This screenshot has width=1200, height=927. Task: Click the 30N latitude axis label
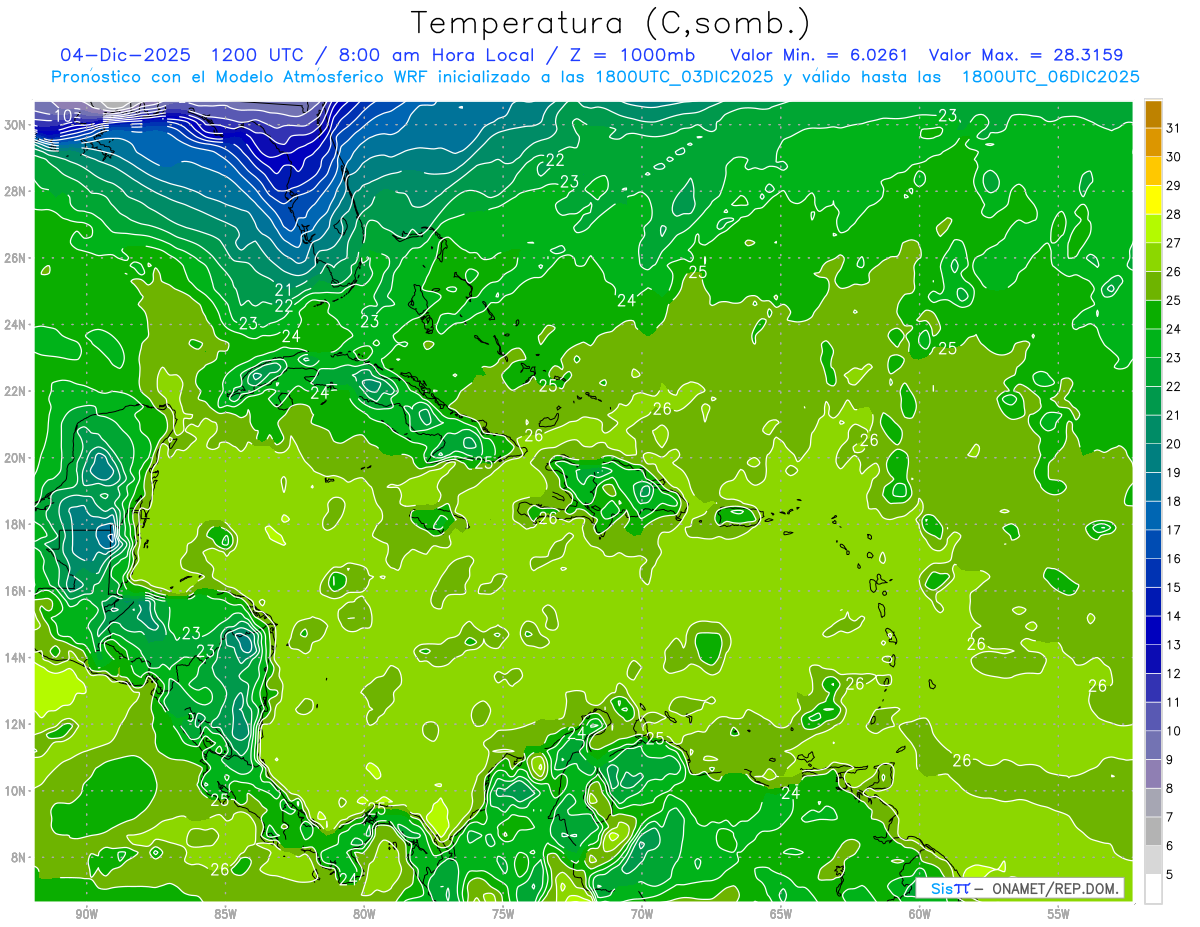tap(17, 125)
